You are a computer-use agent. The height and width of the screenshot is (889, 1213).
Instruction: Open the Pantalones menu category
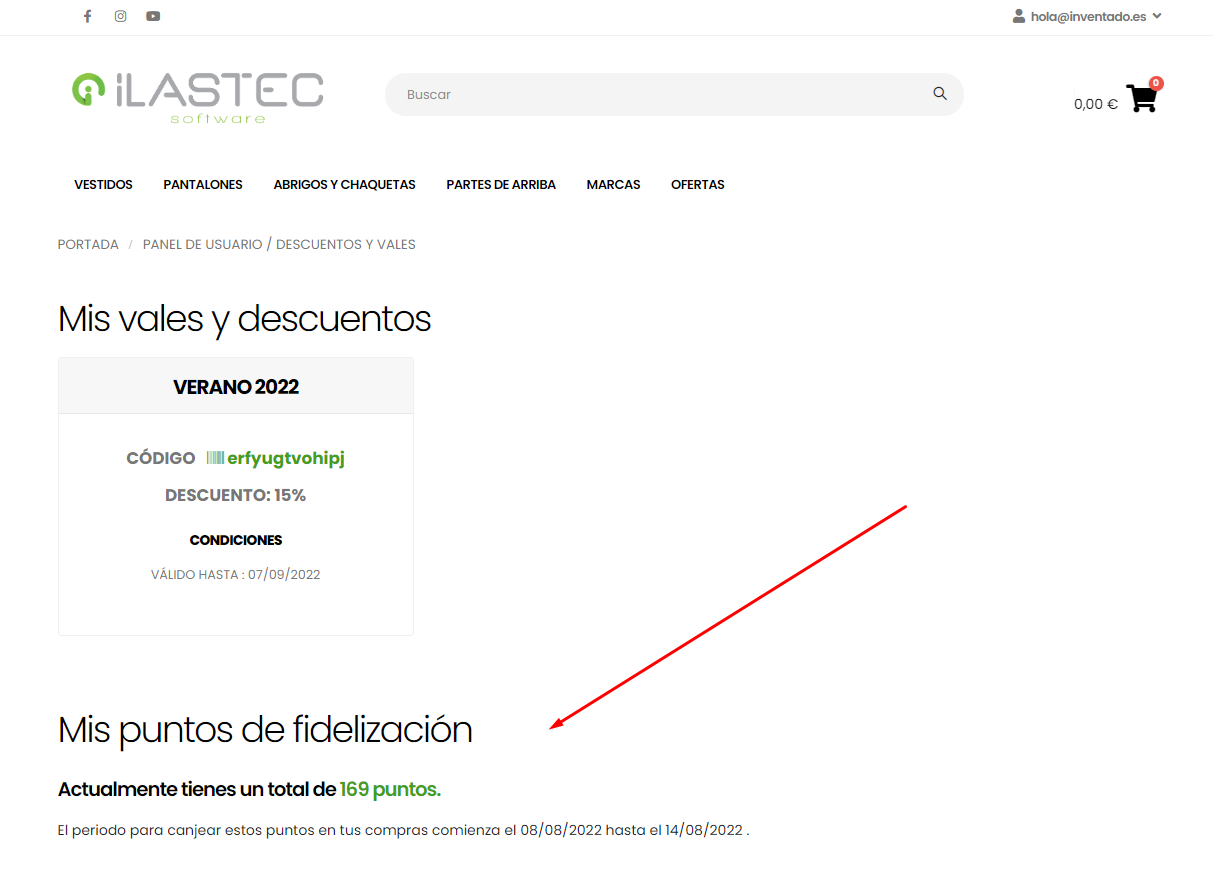click(x=203, y=185)
